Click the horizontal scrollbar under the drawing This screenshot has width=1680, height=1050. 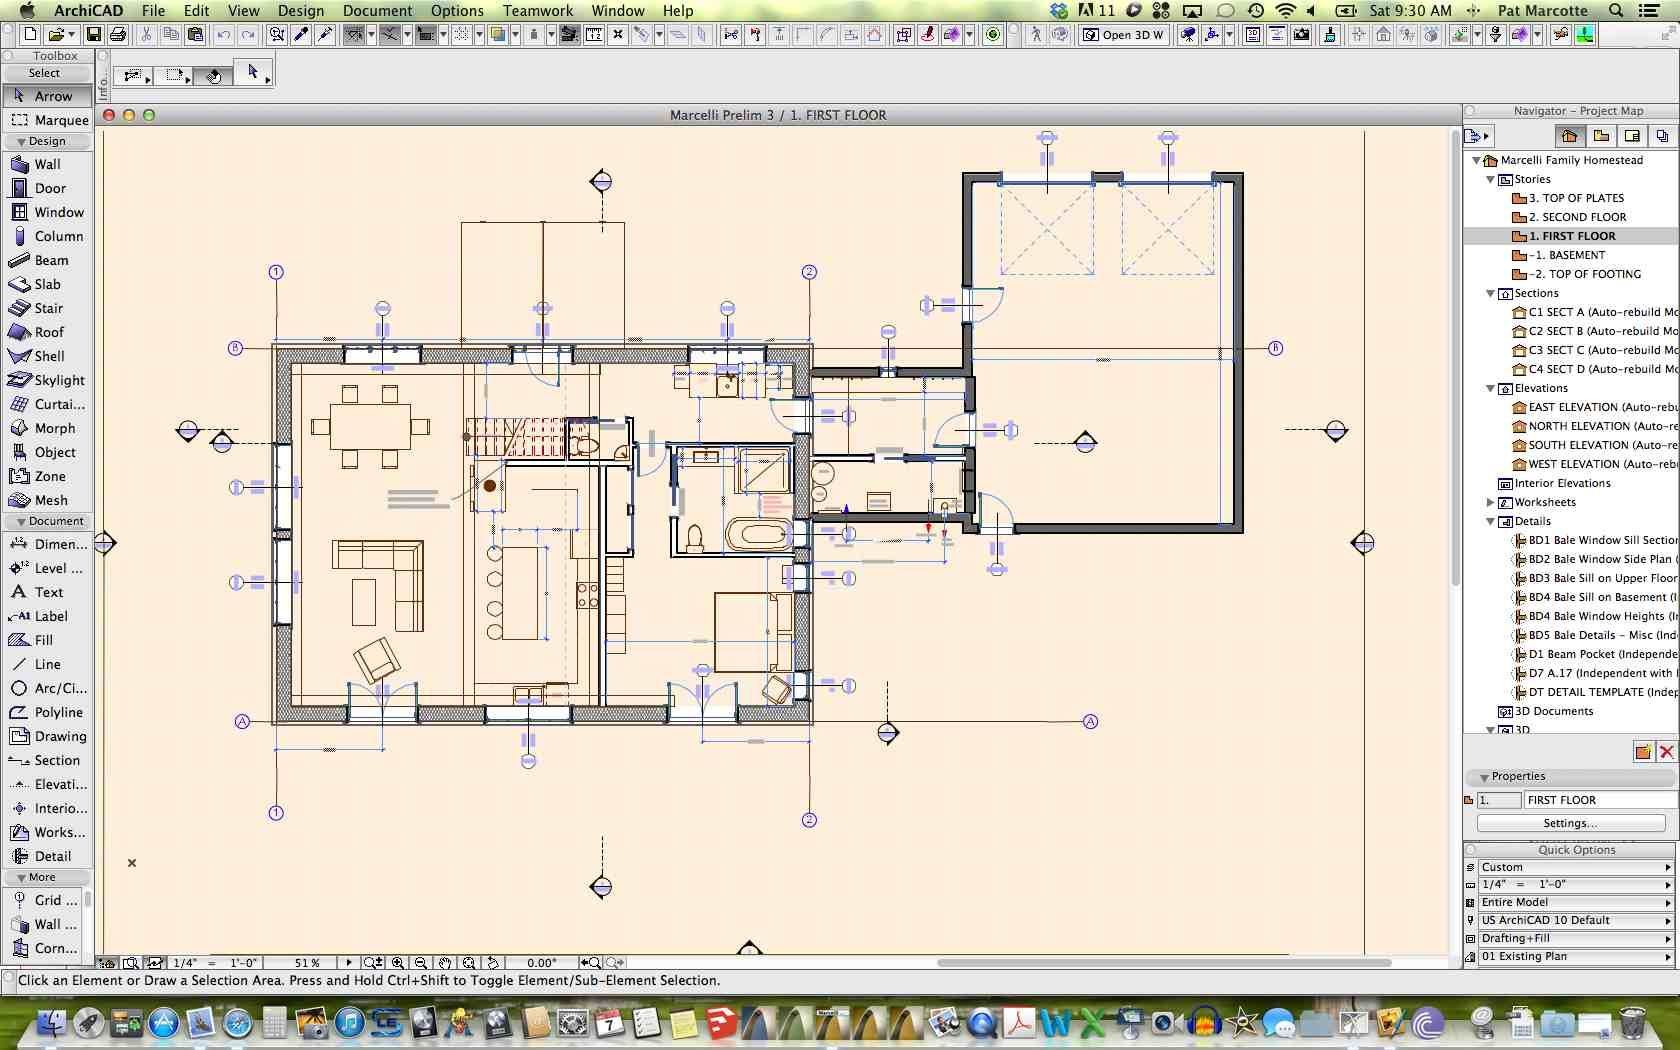coord(1162,963)
